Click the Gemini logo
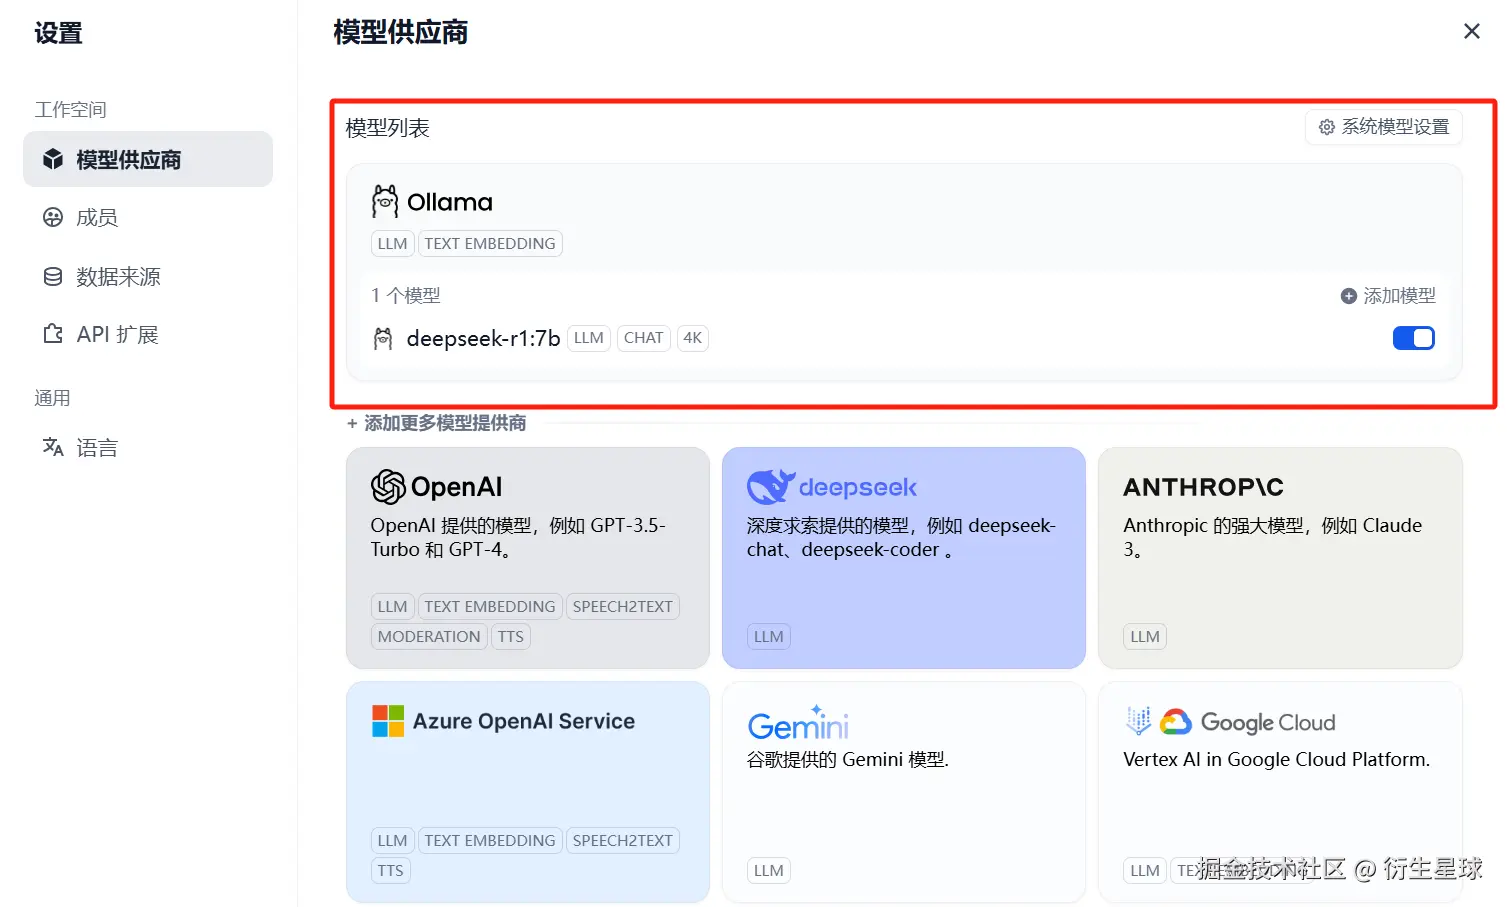 [x=798, y=723]
